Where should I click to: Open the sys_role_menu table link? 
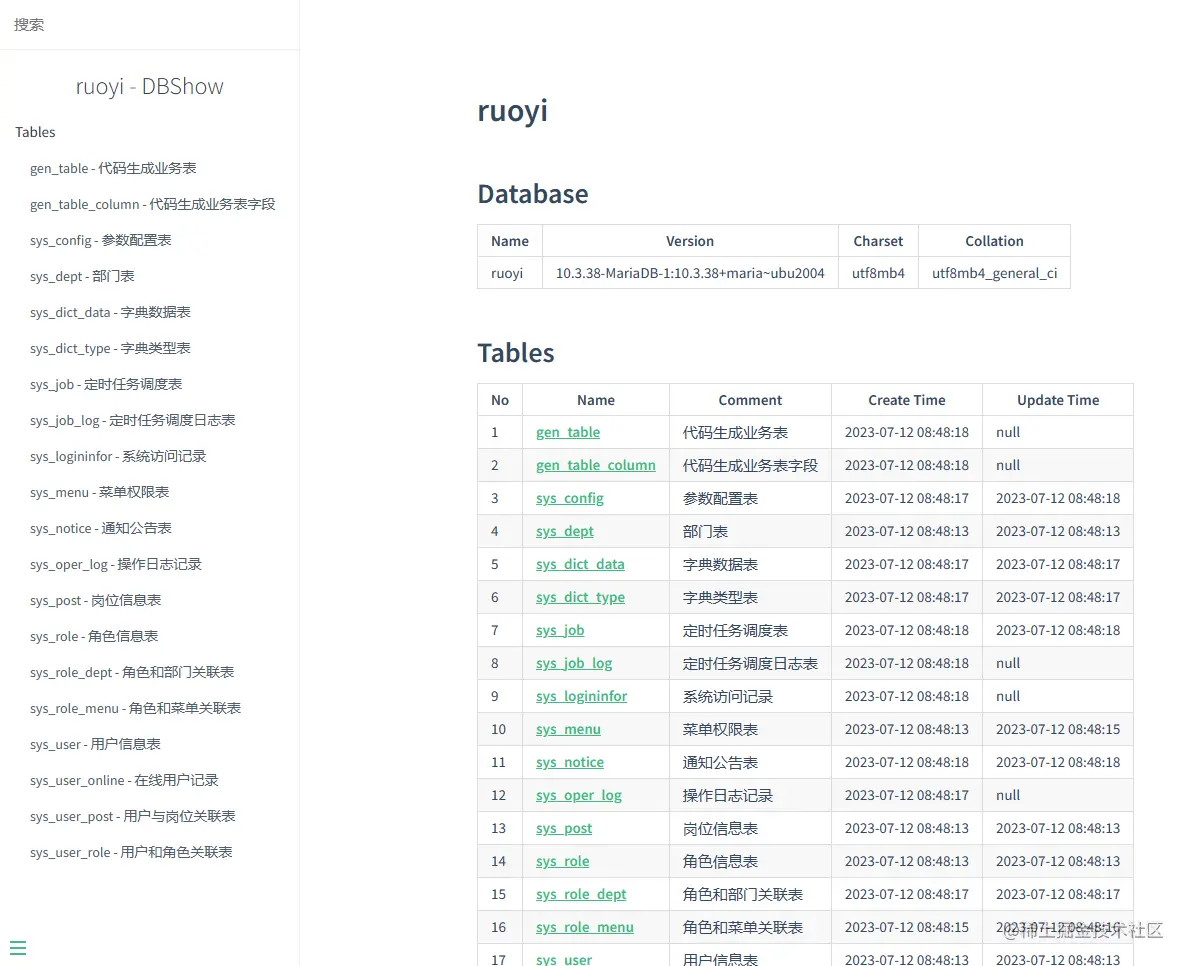(x=584, y=927)
